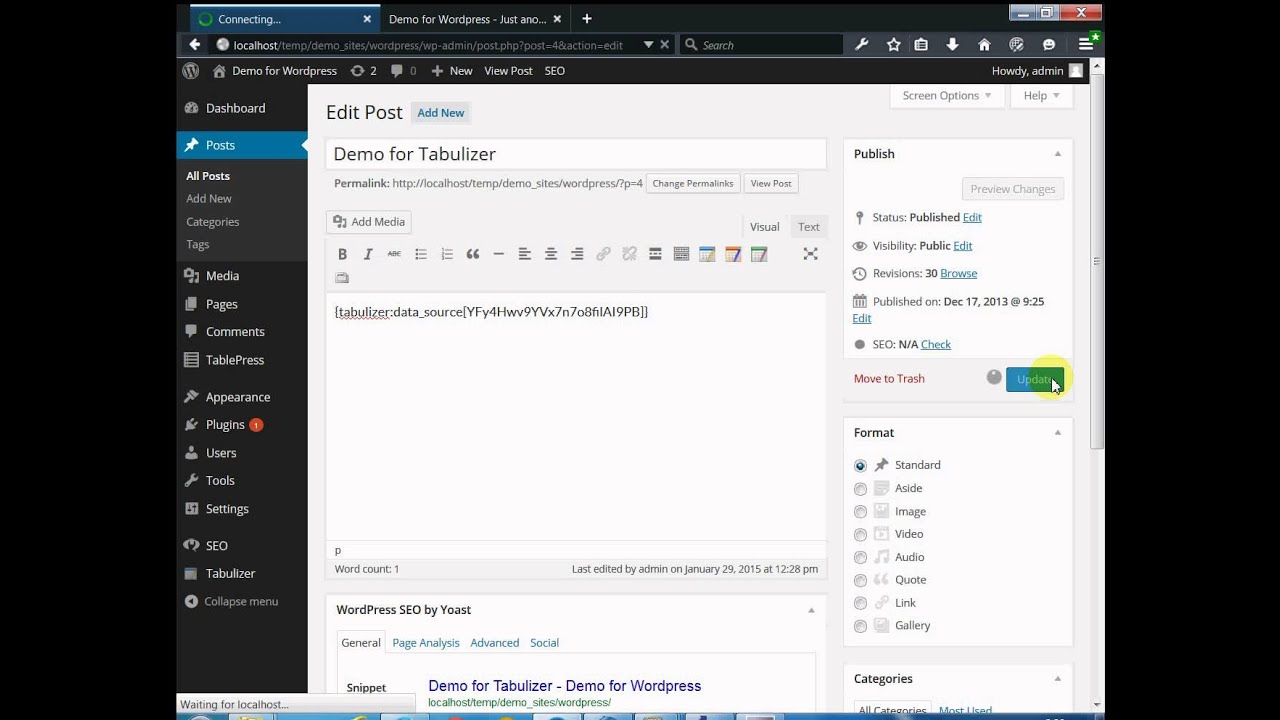Open the Page Analysis tab in Yoast
The height and width of the screenshot is (720, 1280).
tap(425, 642)
